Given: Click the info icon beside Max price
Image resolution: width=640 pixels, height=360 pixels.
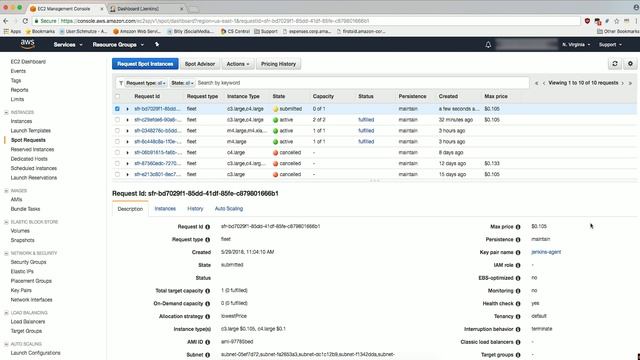Looking at the screenshot, I should [518, 227].
